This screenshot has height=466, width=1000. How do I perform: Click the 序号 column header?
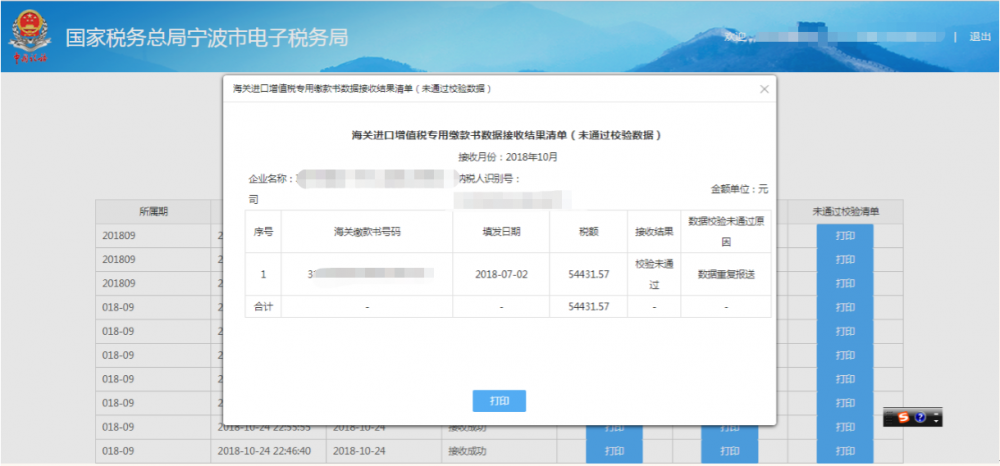[263, 231]
